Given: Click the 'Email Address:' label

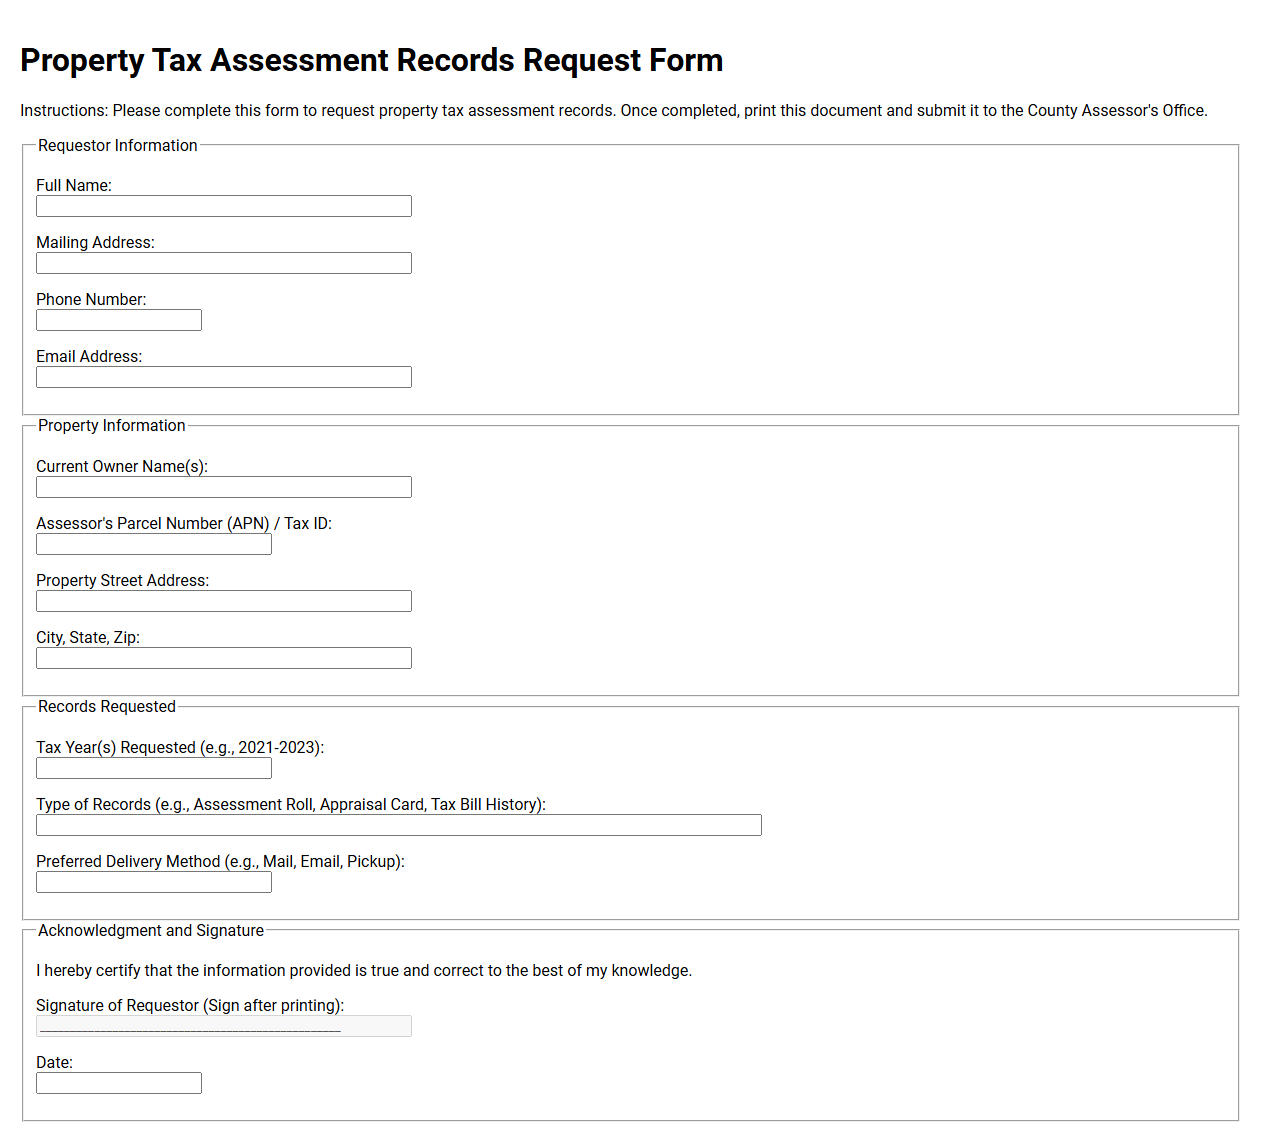Looking at the screenshot, I should pos(89,356).
